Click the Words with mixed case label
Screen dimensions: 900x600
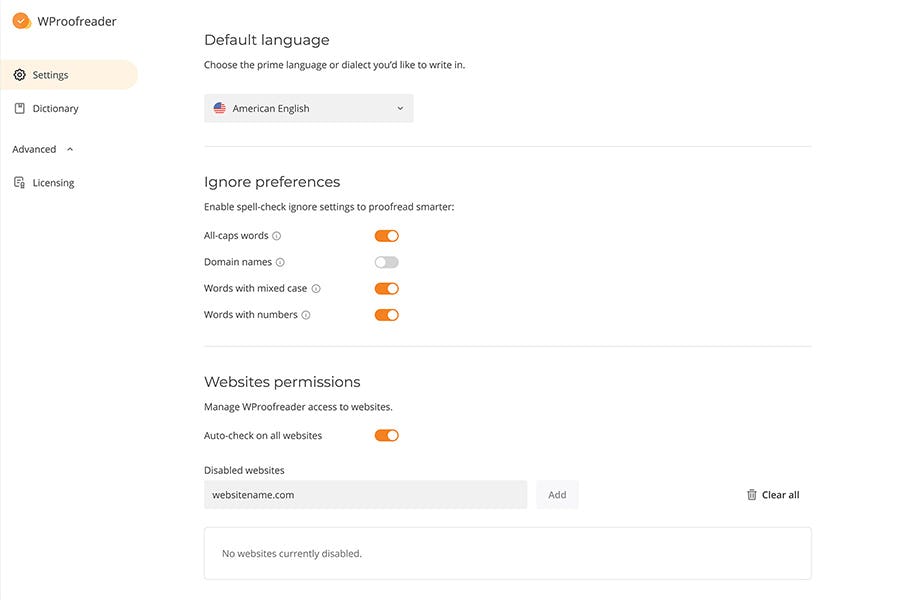(x=255, y=289)
